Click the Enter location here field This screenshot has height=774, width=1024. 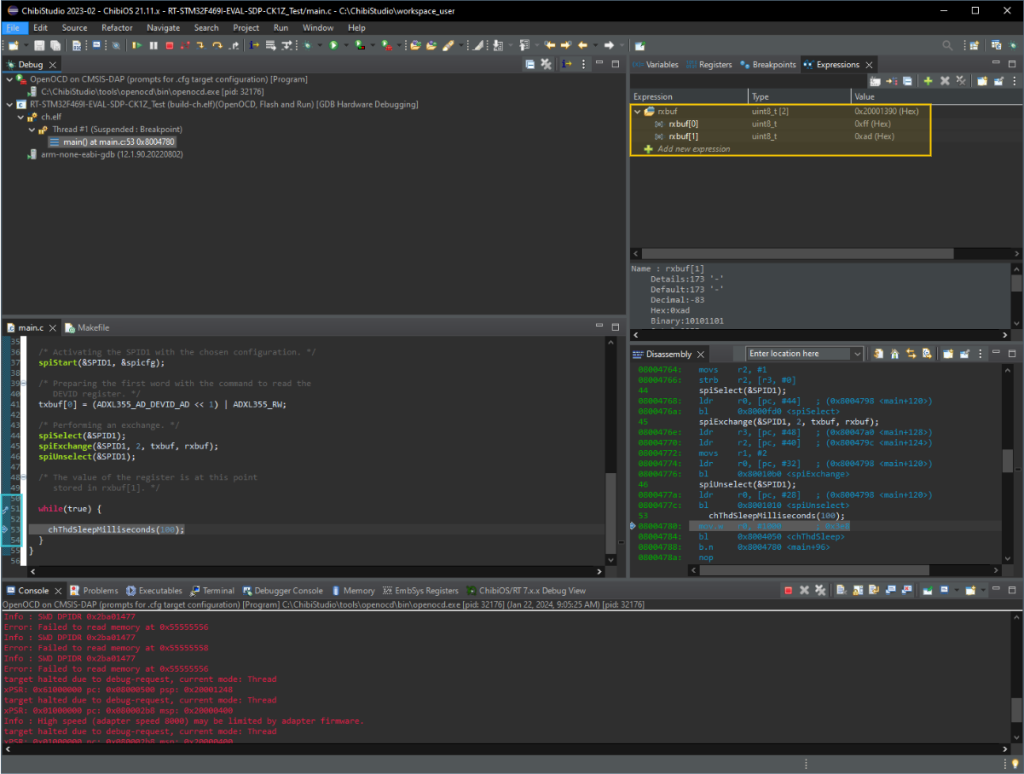pyautogui.click(x=799, y=353)
